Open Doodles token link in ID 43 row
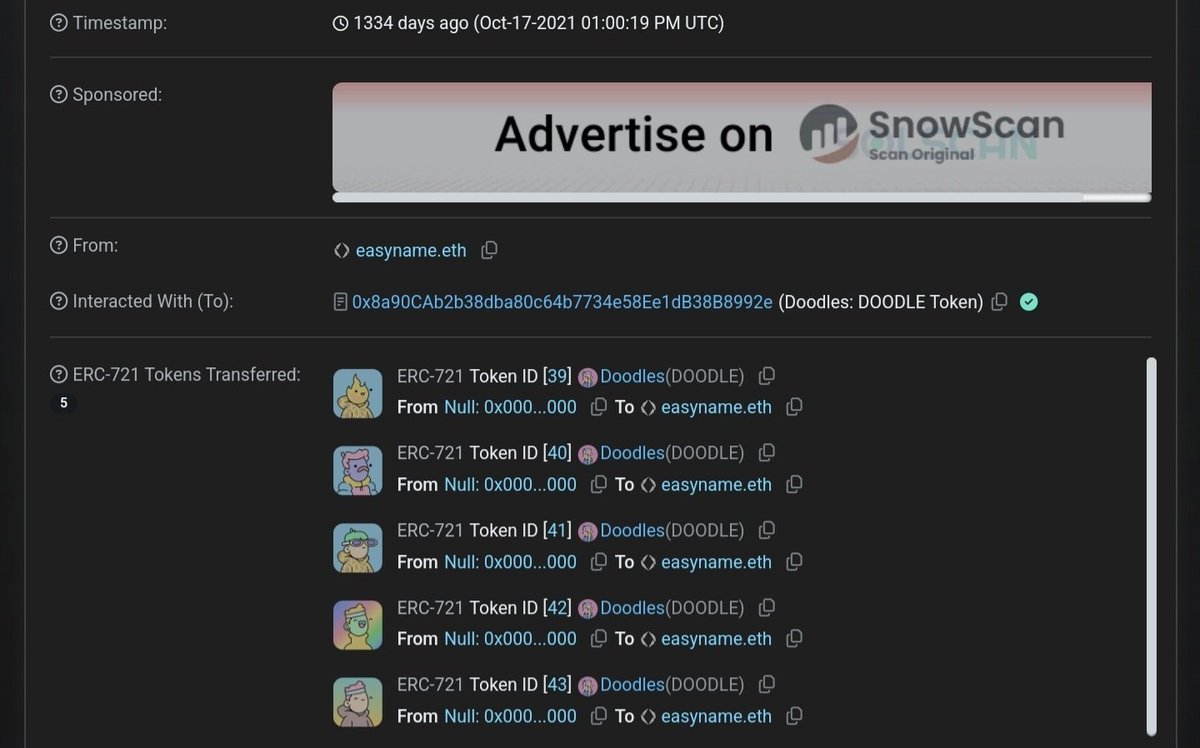Image resolution: width=1200 pixels, height=748 pixels. click(632, 684)
